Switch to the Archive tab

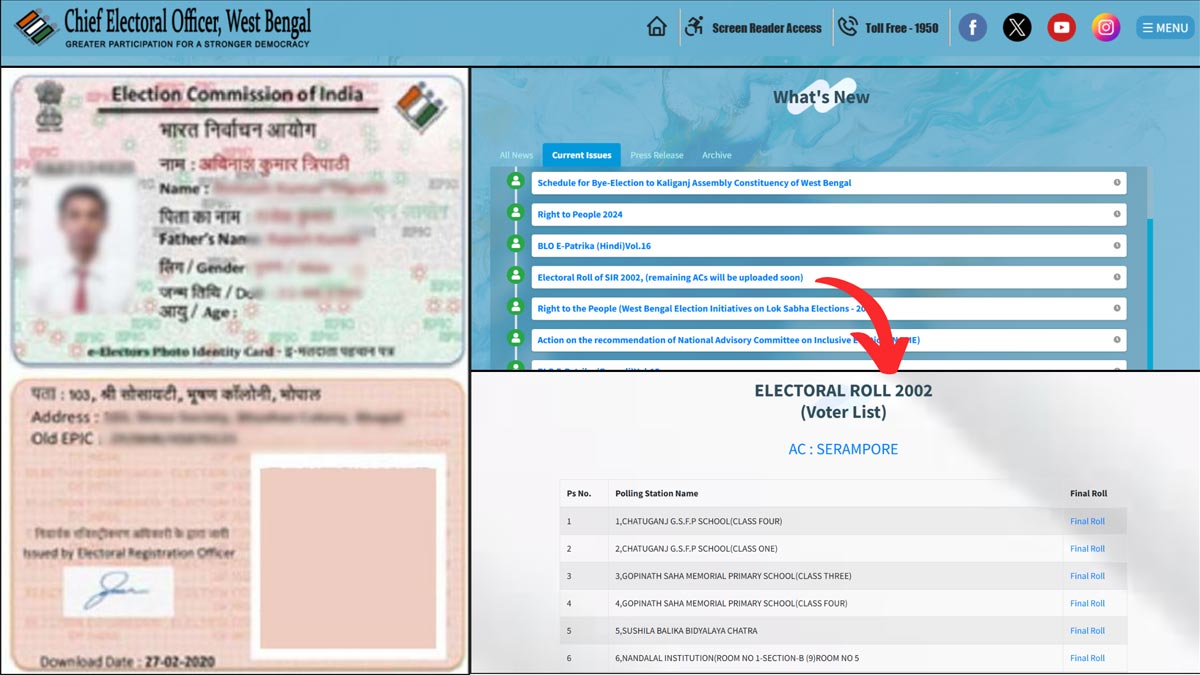[716, 155]
